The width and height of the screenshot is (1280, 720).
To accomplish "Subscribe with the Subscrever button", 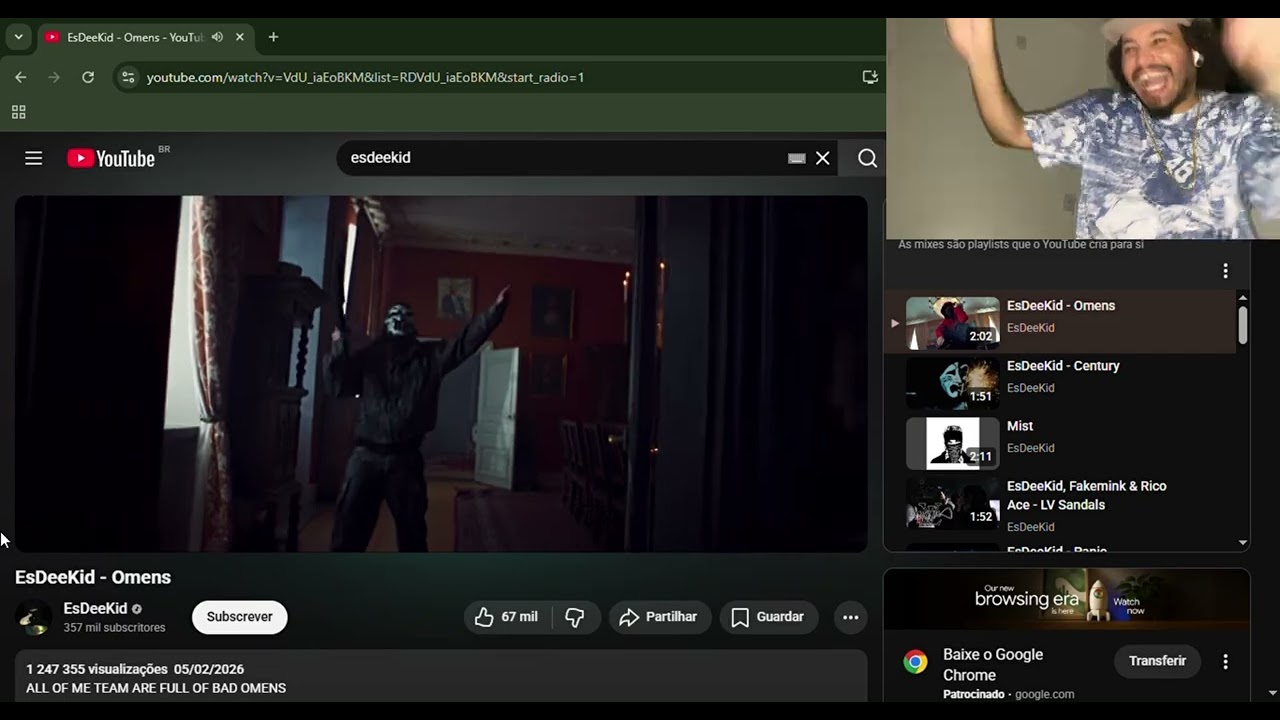I will pyautogui.click(x=240, y=617).
